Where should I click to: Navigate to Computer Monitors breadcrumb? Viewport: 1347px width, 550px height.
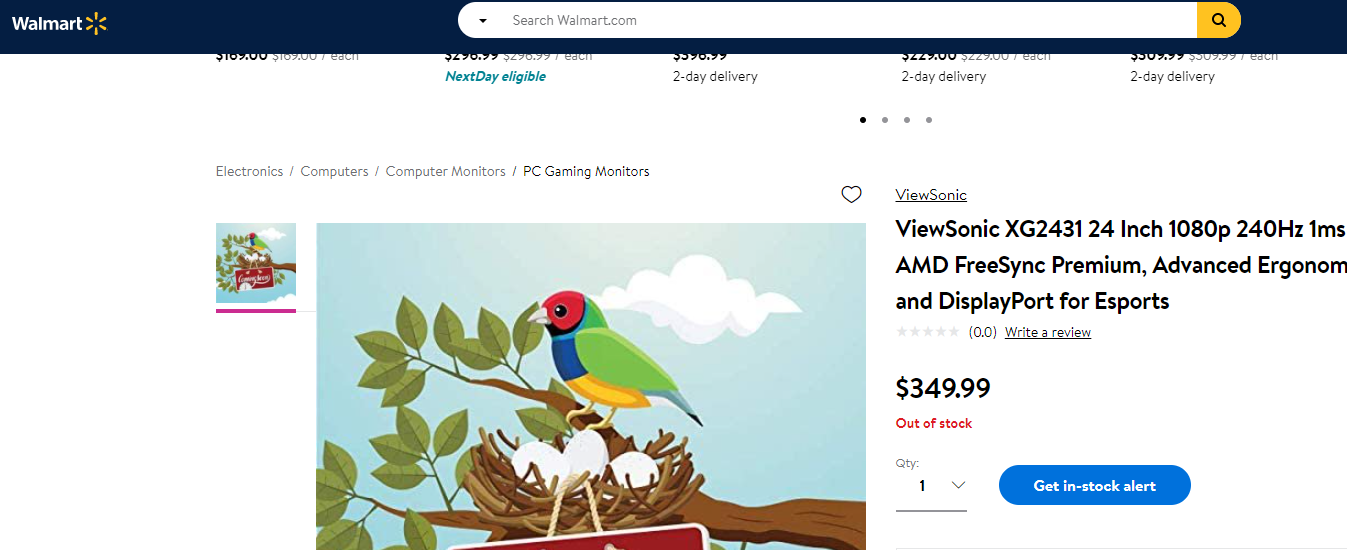coord(445,172)
